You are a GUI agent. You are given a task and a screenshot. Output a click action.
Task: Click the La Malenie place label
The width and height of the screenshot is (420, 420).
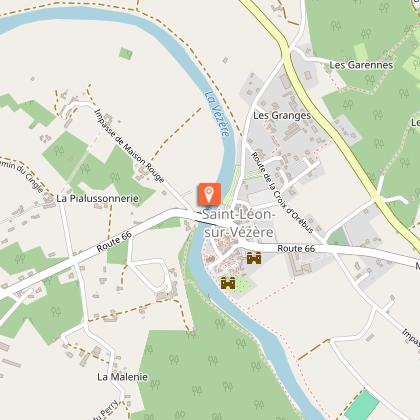(122, 377)
